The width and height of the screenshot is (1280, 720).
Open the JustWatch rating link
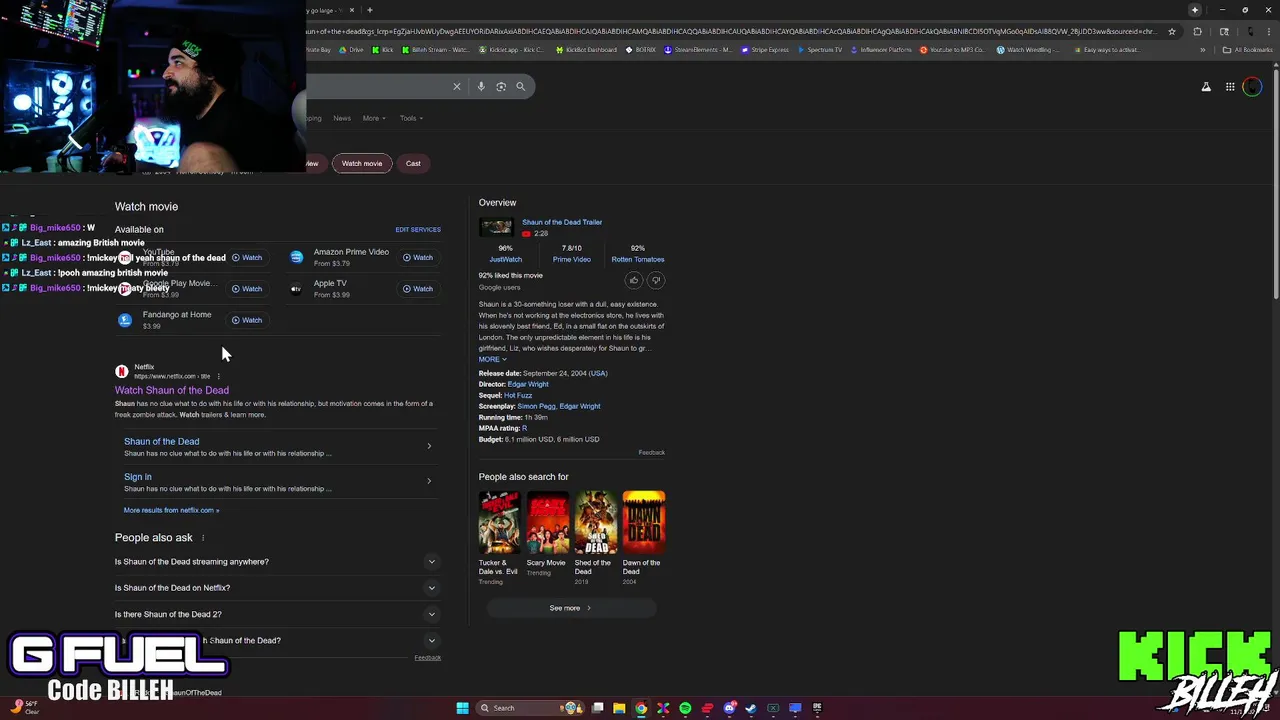click(505, 259)
